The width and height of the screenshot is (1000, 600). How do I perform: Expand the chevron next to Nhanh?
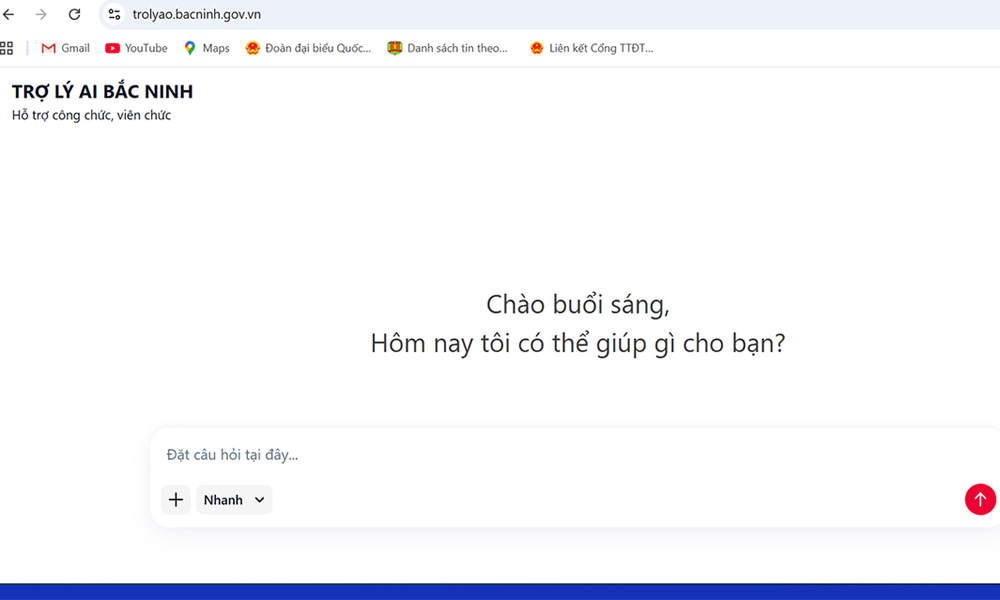(x=257, y=500)
